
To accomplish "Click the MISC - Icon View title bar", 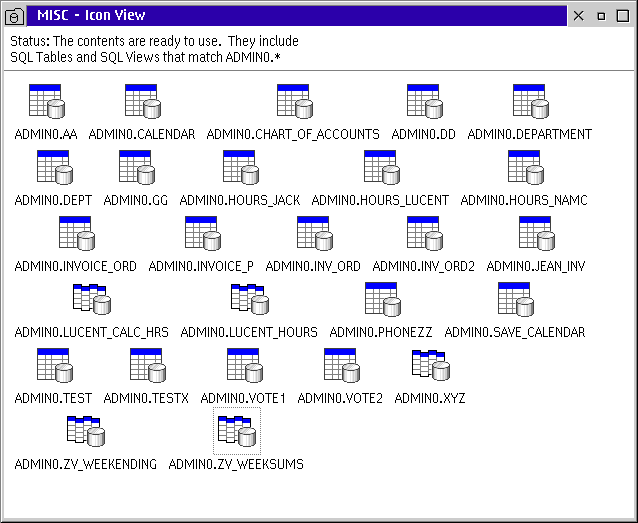I will [x=297, y=16].
